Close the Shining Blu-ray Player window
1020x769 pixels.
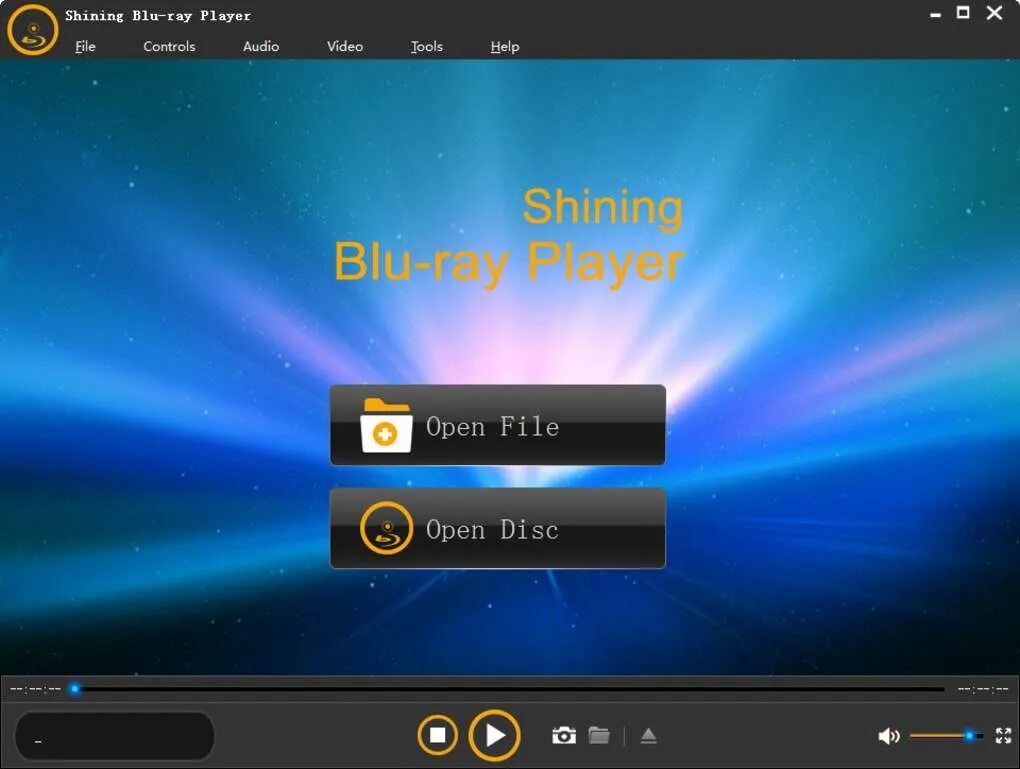[994, 12]
